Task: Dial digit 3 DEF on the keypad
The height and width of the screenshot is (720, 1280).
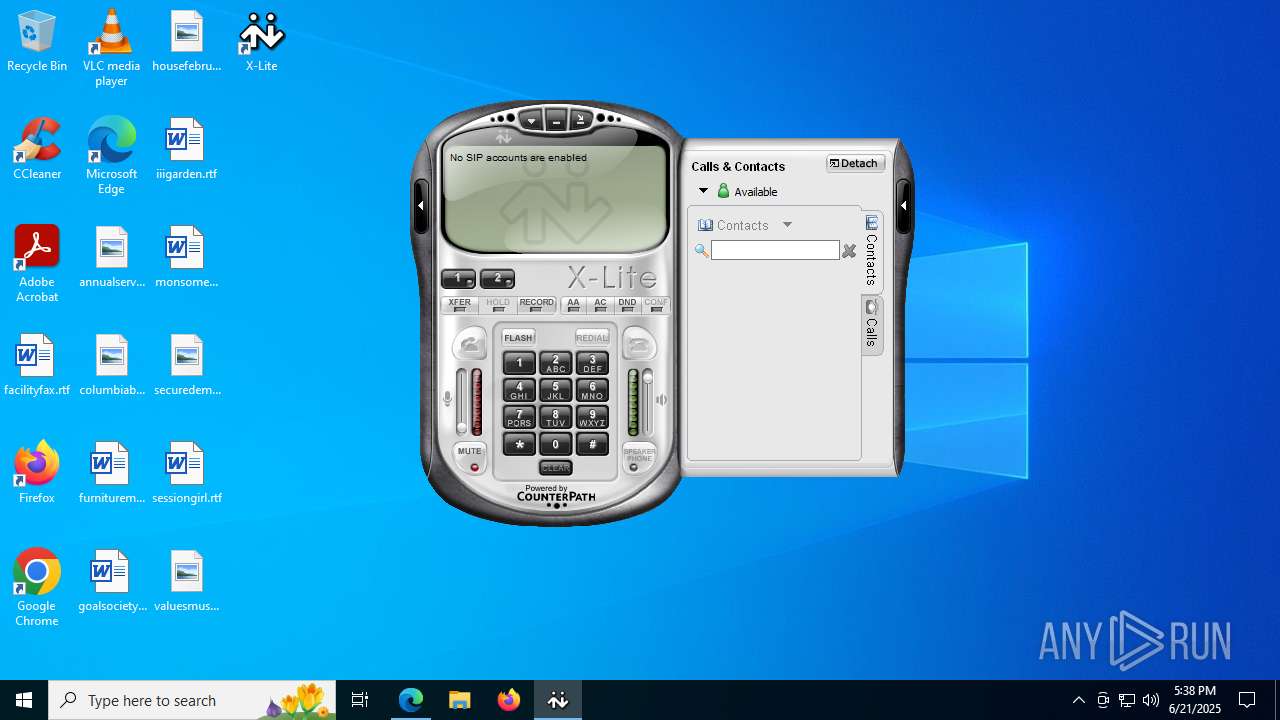Action: (x=592, y=363)
